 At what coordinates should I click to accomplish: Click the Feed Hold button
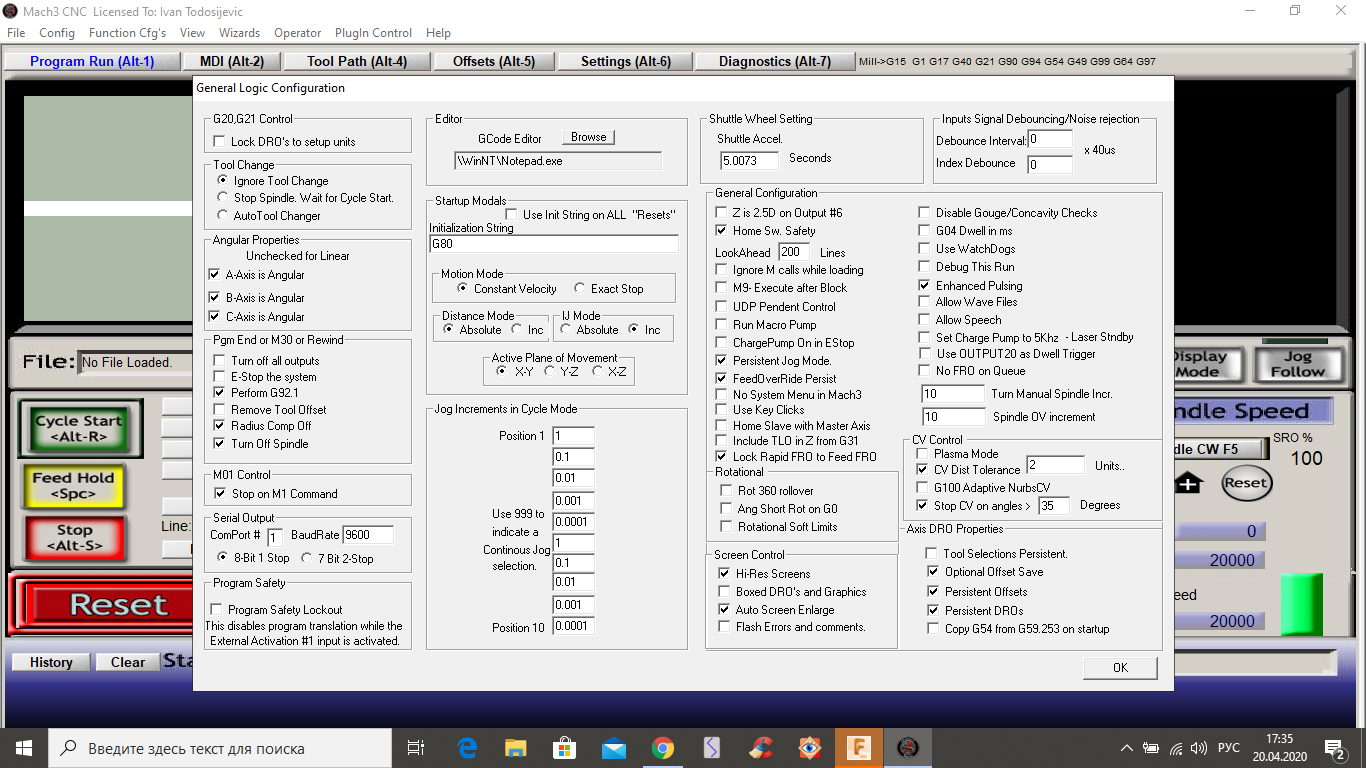[x=74, y=485]
